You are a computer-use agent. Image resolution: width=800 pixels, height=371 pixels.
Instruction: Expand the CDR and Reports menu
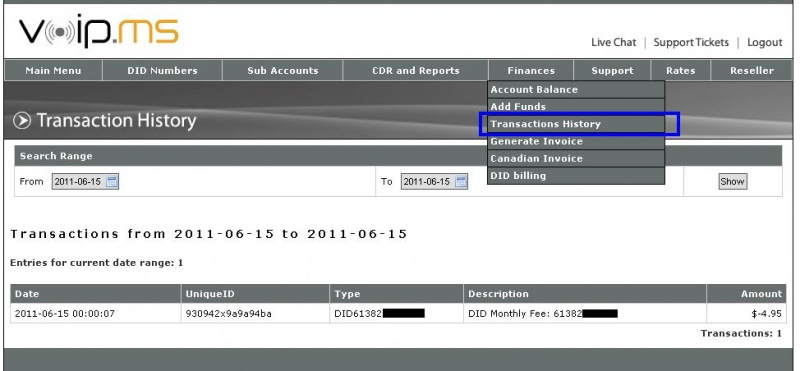416,70
